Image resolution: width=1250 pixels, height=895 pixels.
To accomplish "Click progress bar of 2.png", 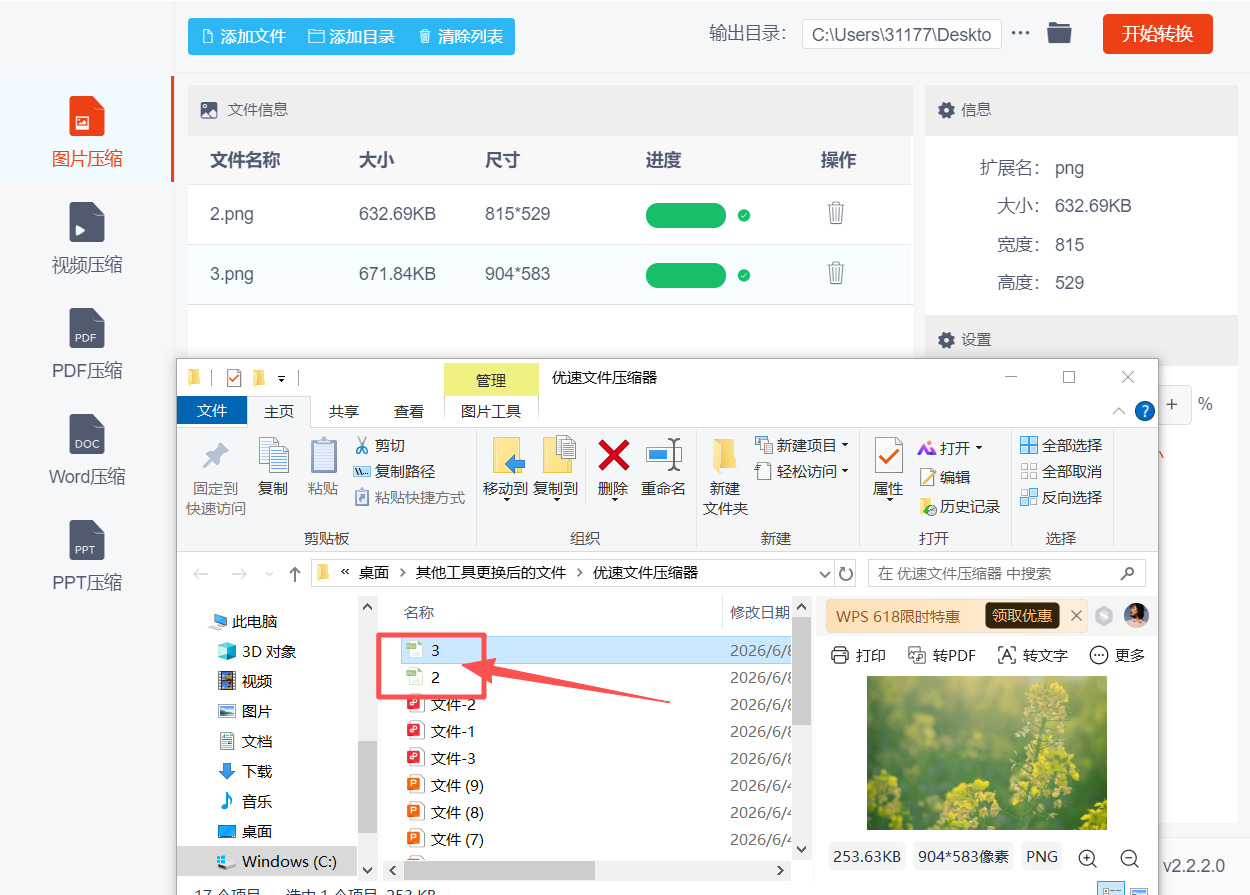I will pyautogui.click(x=686, y=215).
